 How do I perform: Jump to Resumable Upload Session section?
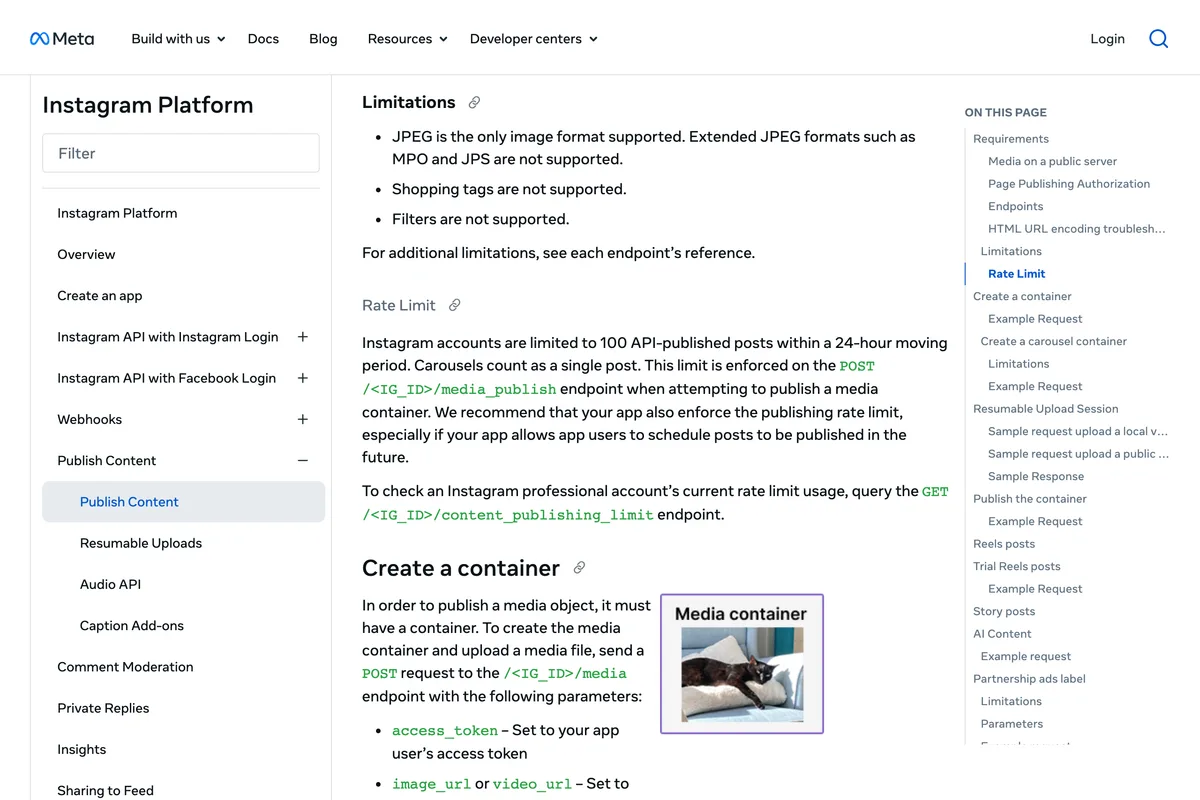[1046, 409]
